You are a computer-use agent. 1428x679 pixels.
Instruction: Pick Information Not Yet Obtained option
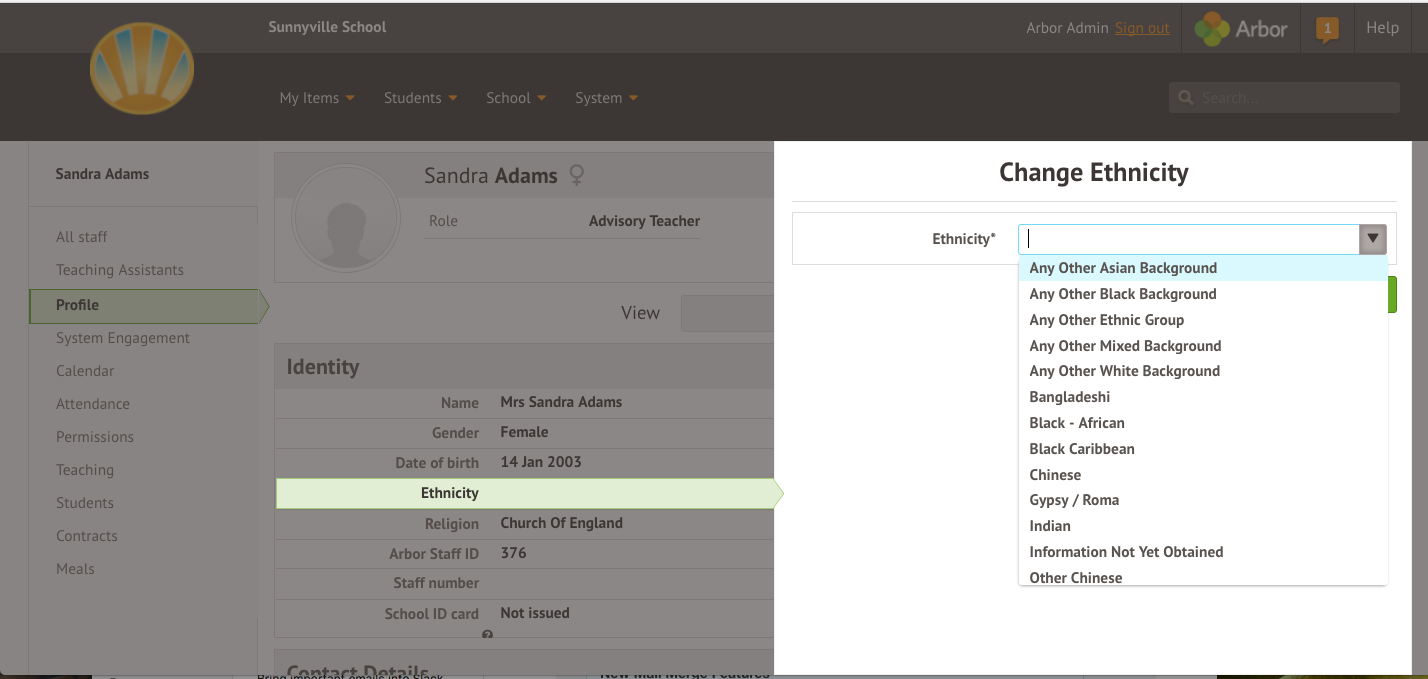pos(1126,552)
